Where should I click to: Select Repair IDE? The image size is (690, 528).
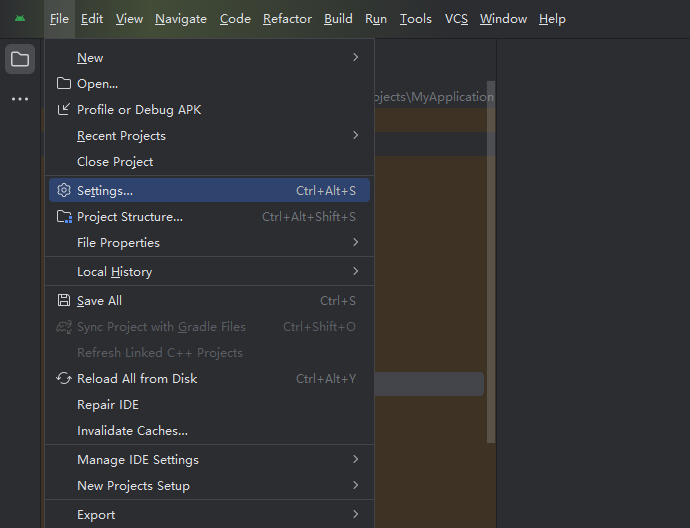point(209,404)
